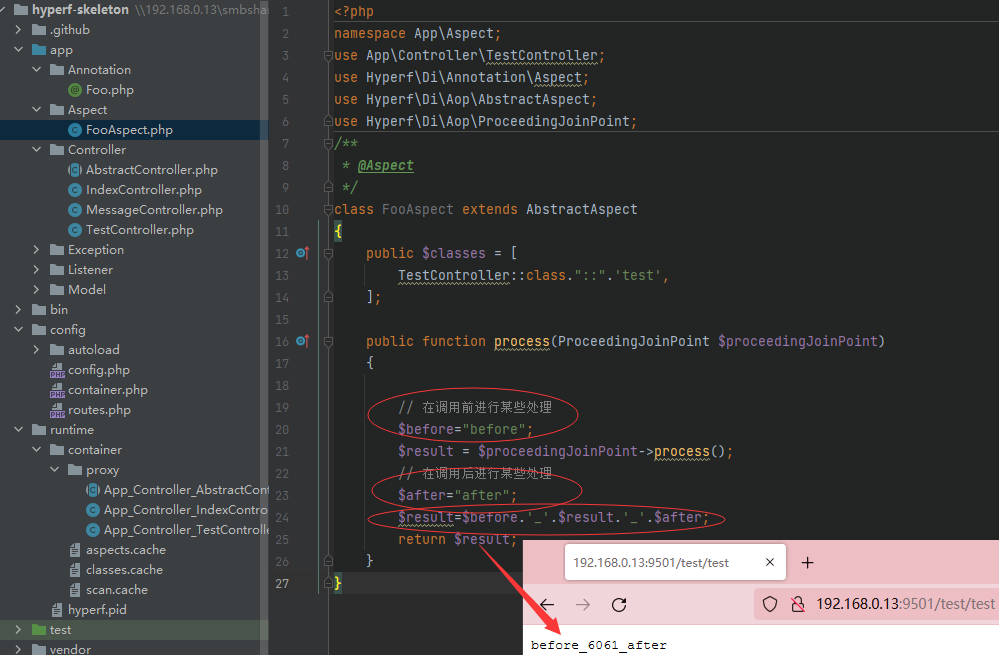Click the routes.php file icon
This screenshot has width=999, height=655.
pos(57,410)
